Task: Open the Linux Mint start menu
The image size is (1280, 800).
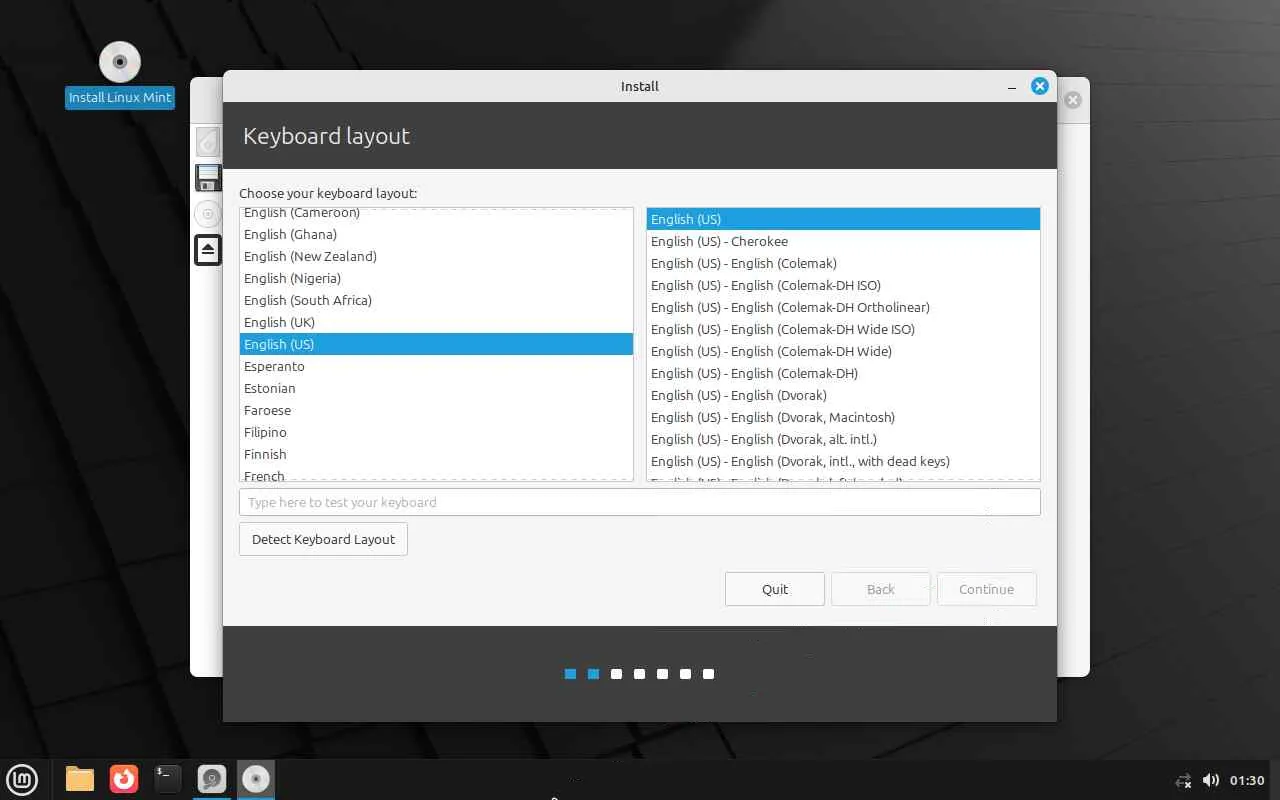Action: pyautogui.click(x=22, y=779)
